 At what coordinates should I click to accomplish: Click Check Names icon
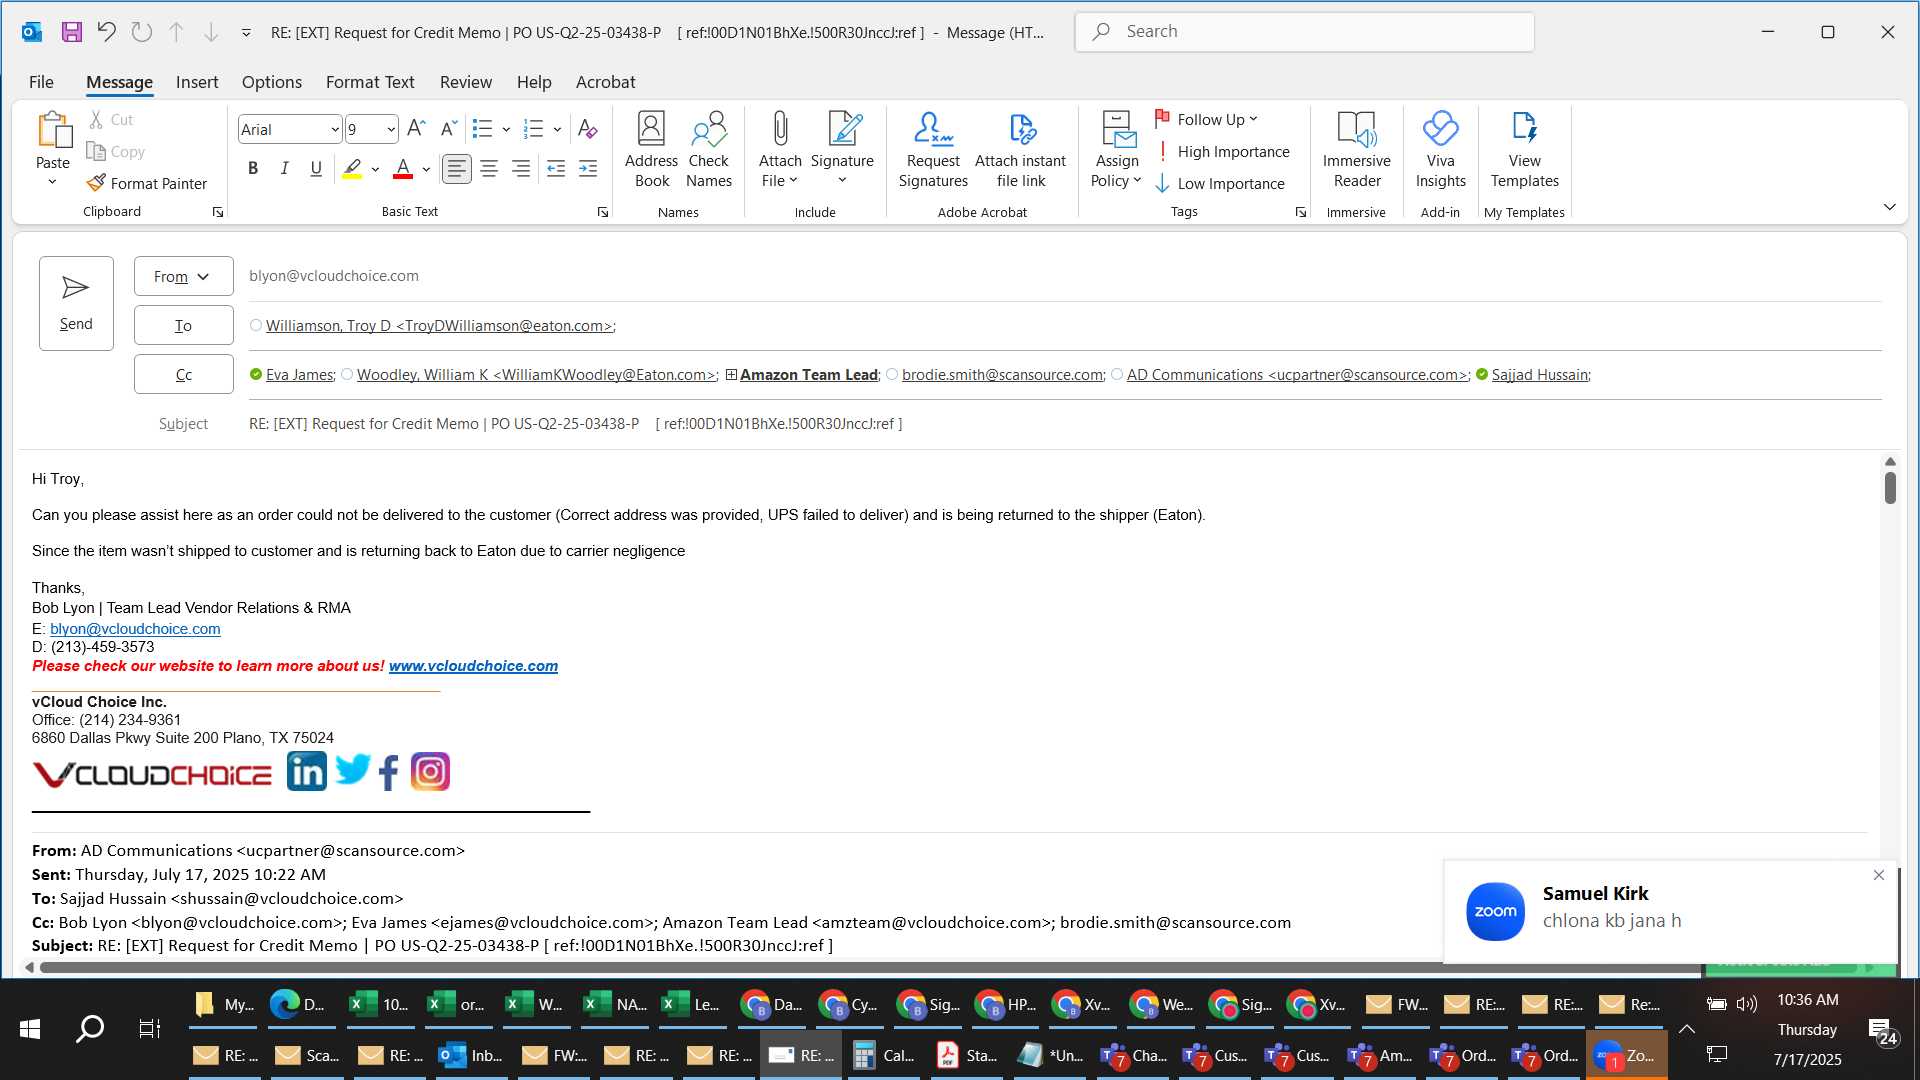(x=709, y=150)
